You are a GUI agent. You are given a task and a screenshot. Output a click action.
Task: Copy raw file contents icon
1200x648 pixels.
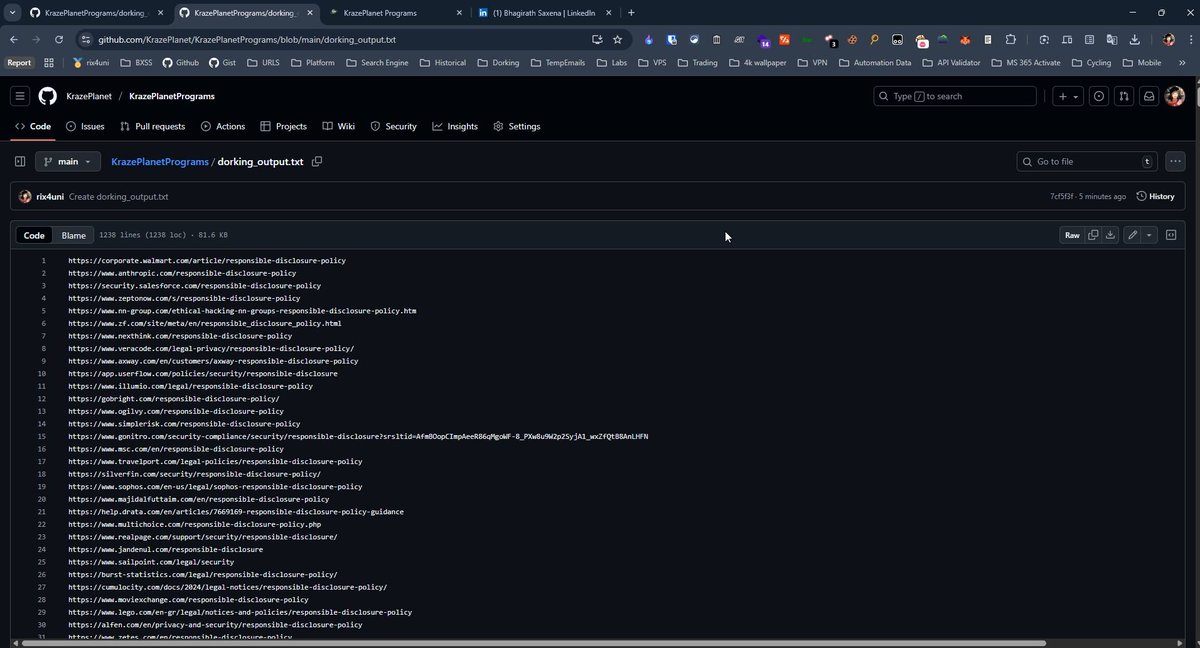click(x=1093, y=235)
